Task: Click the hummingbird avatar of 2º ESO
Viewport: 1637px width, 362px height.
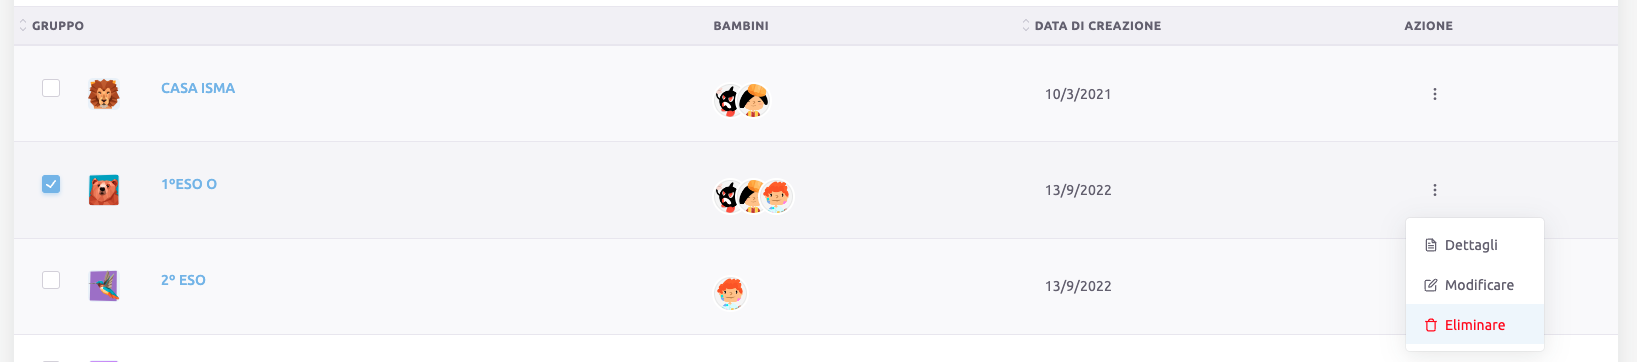Action: 104,286
